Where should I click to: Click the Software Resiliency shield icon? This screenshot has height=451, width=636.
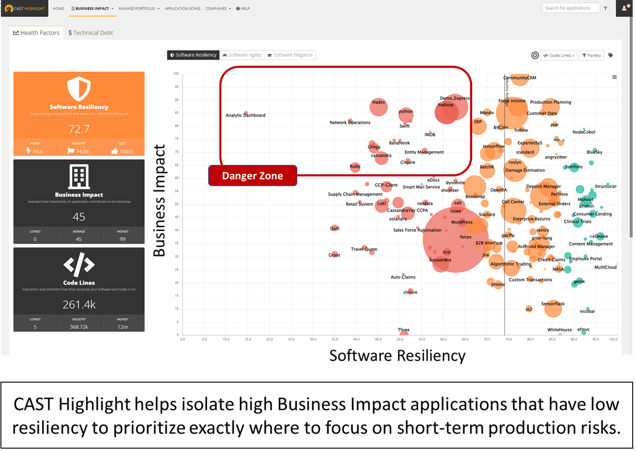(x=78, y=88)
